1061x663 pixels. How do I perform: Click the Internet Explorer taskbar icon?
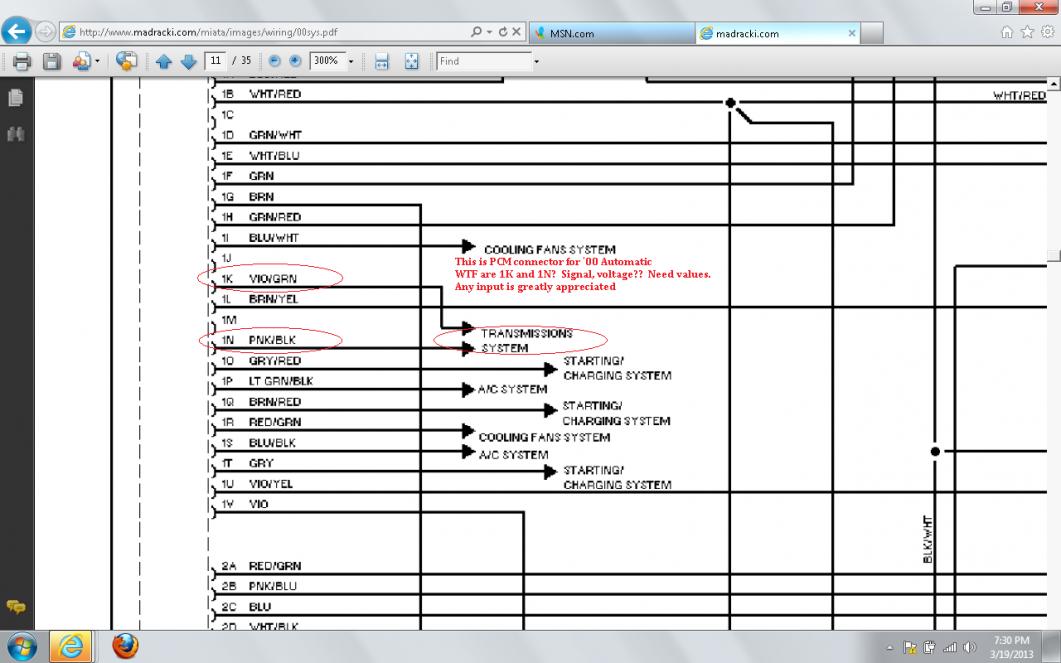click(x=70, y=647)
